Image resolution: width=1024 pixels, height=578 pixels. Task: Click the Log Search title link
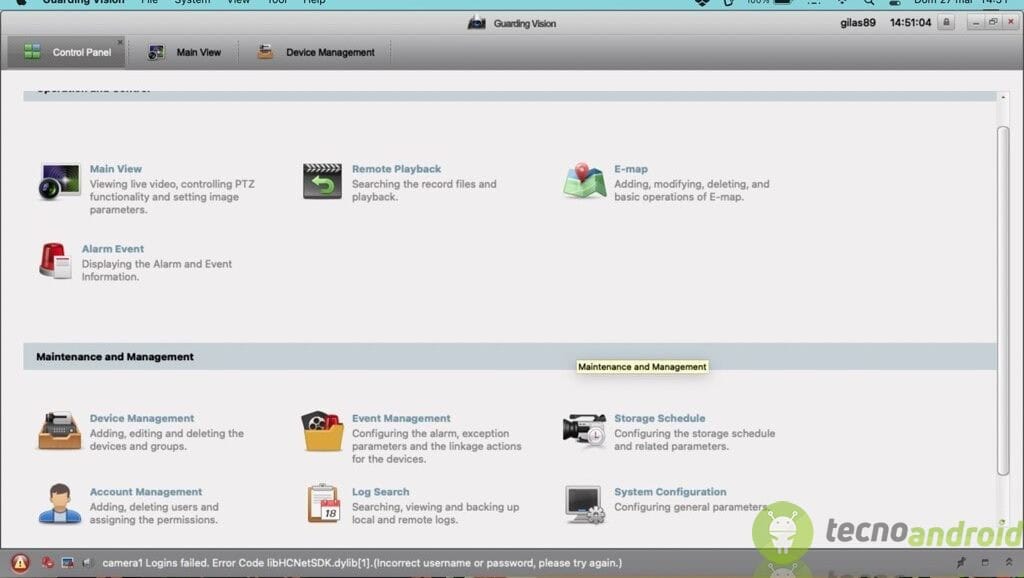pyautogui.click(x=381, y=492)
